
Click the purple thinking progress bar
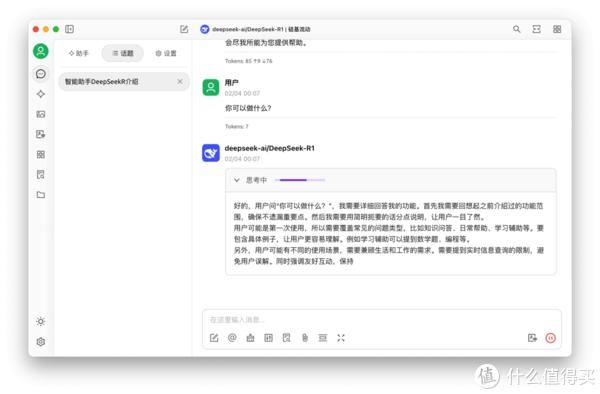(300, 180)
